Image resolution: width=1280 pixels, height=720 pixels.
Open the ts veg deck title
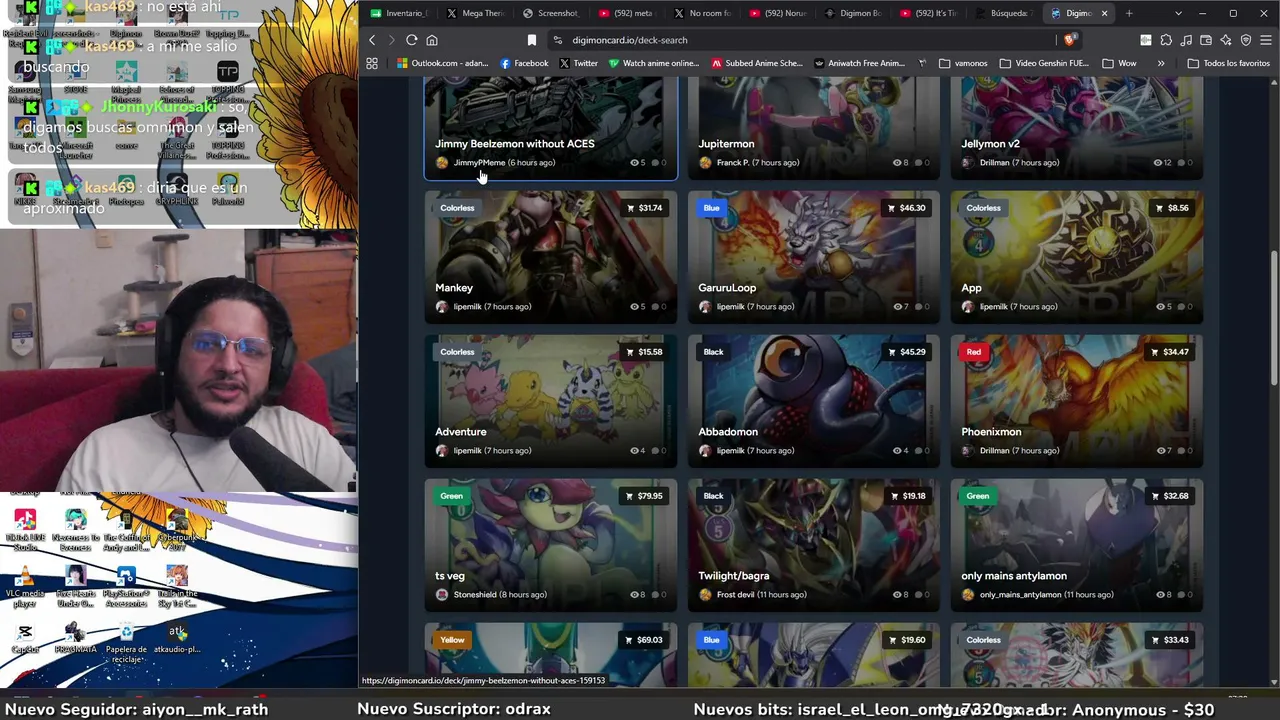450,576
